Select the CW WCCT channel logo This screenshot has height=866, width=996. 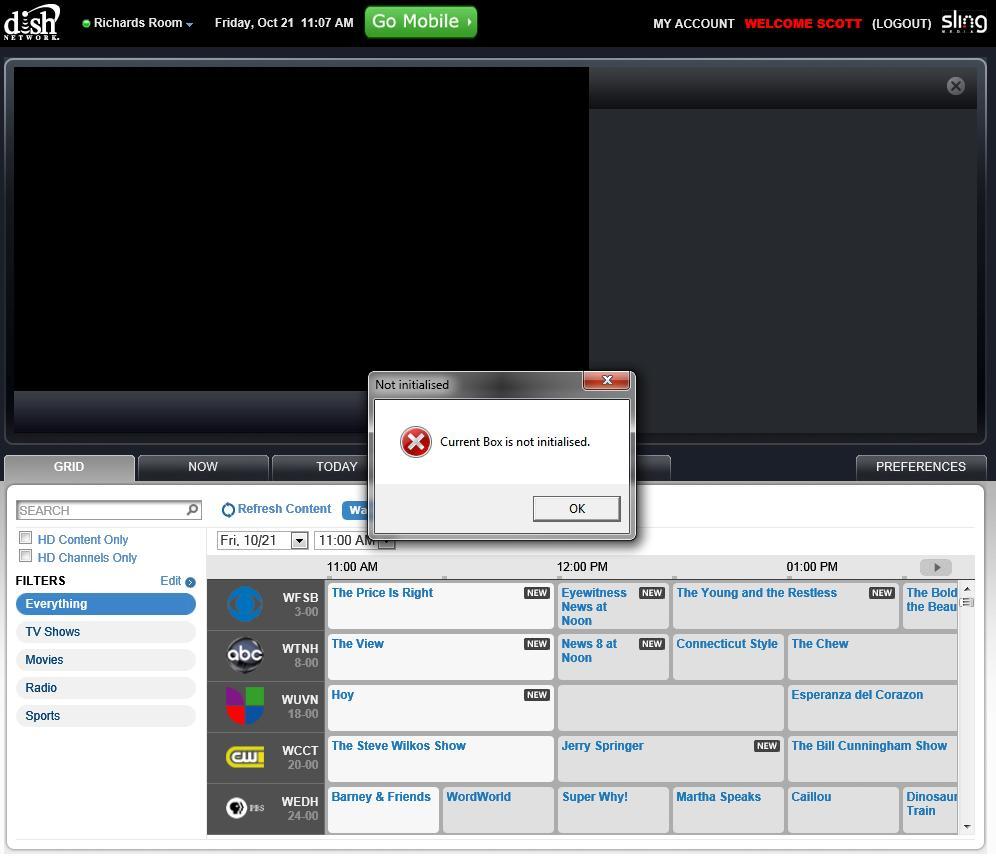245,757
